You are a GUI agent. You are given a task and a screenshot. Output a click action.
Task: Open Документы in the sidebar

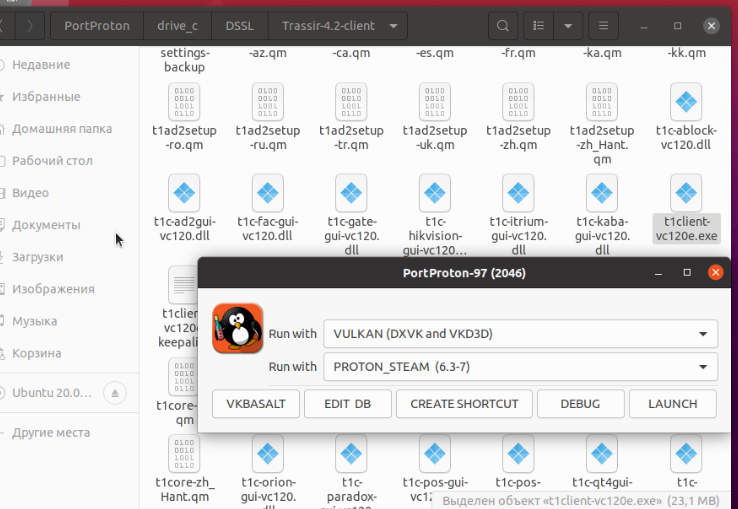[46, 225]
